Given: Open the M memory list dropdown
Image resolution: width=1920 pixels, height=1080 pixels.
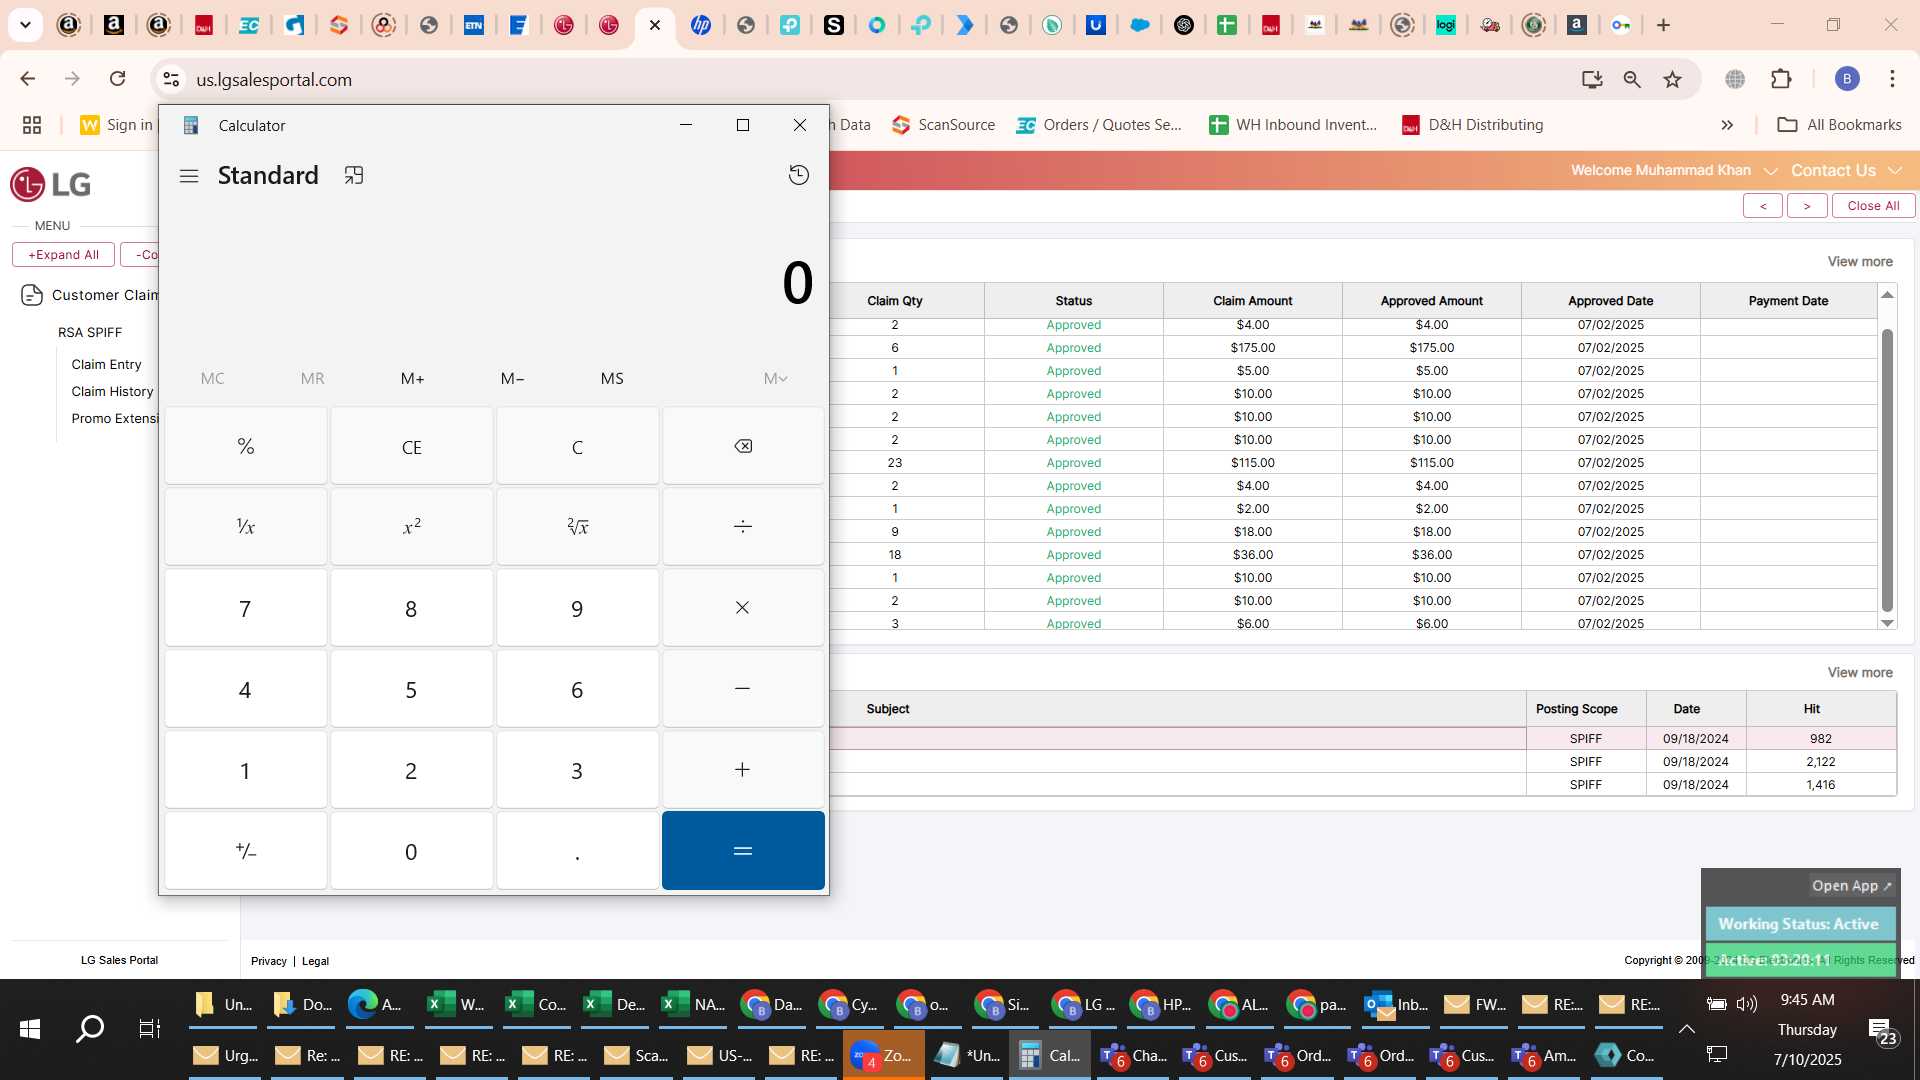Looking at the screenshot, I should (775, 378).
